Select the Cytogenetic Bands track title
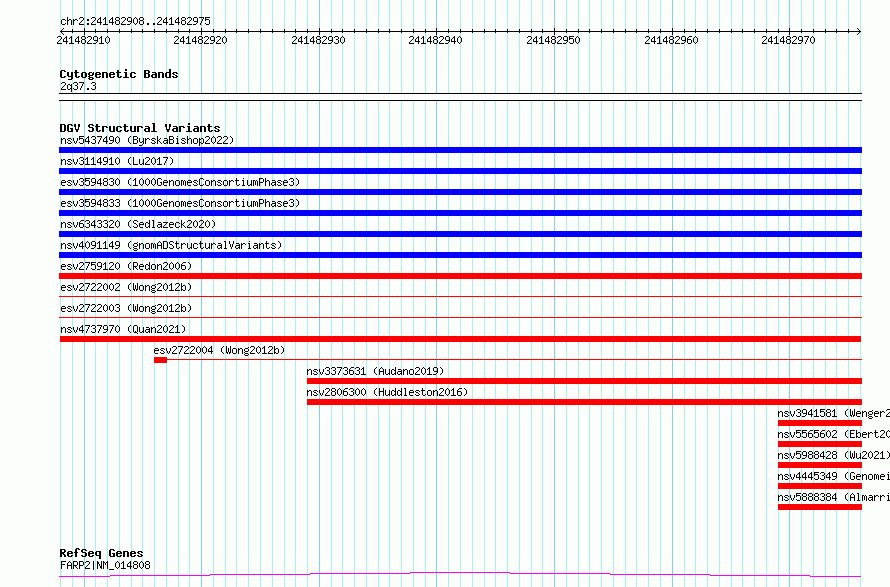This screenshot has height=587, width=890. [119, 74]
